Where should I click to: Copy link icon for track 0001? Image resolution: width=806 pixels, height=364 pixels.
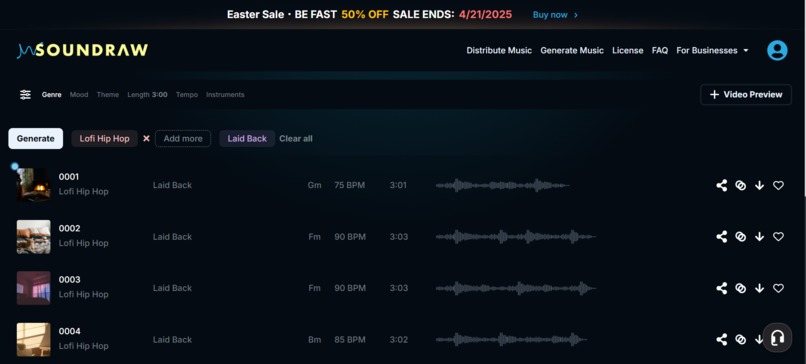[740, 185]
